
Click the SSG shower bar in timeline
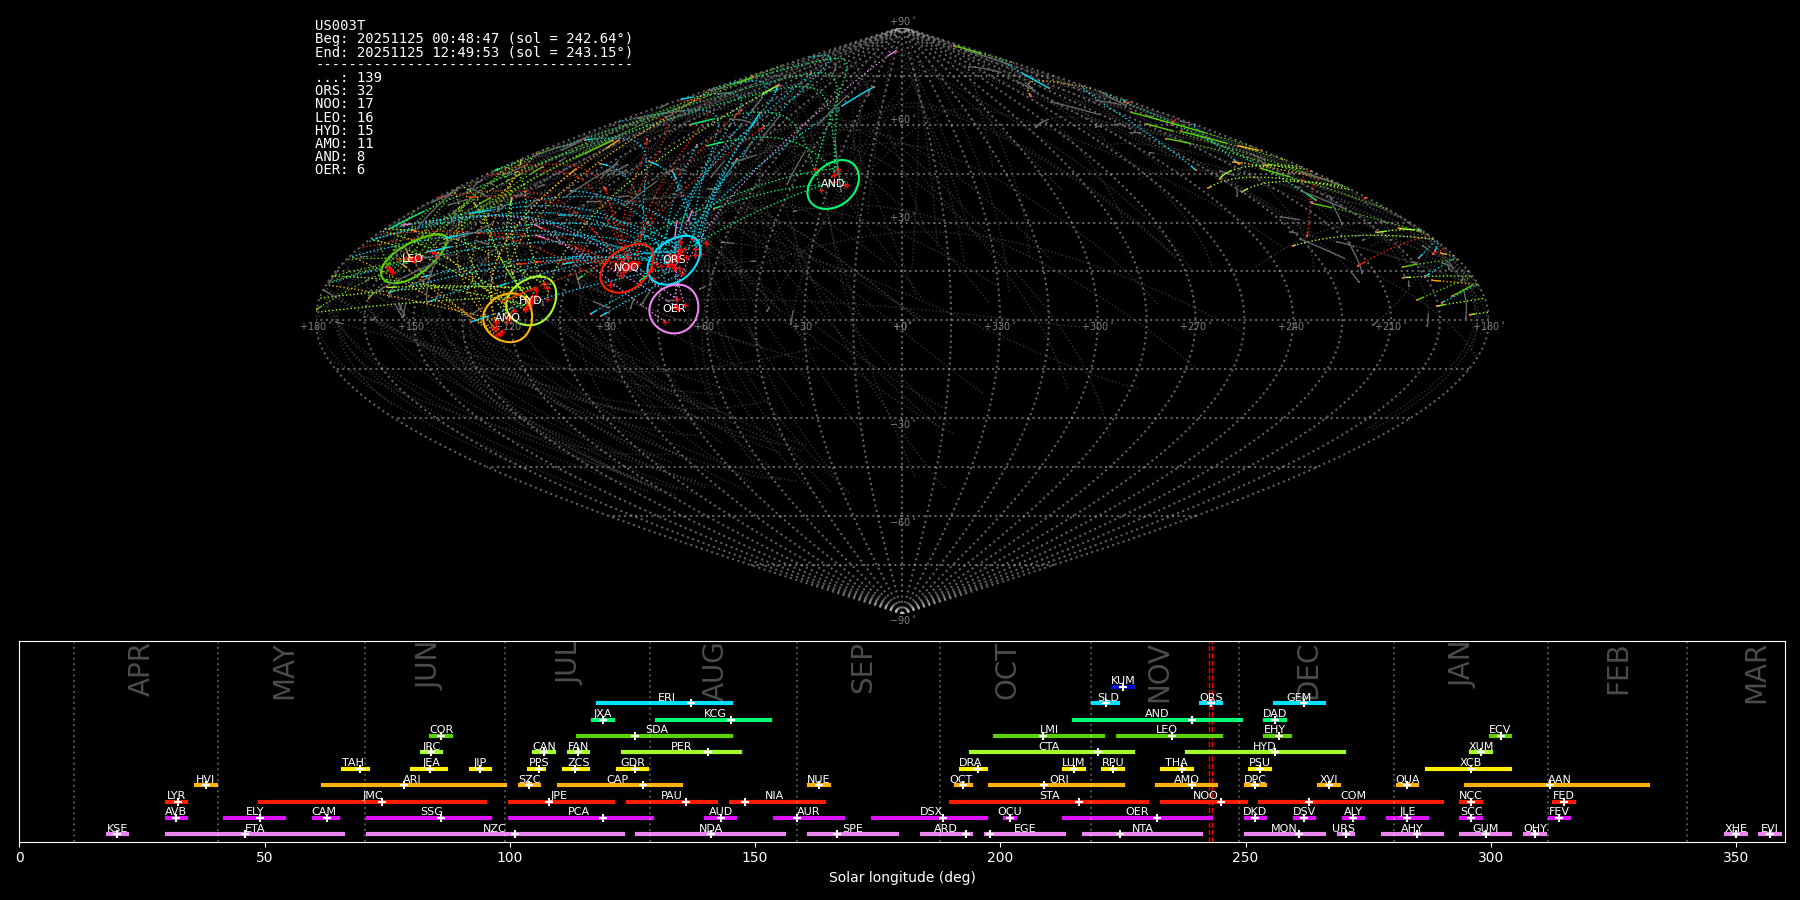click(x=429, y=818)
